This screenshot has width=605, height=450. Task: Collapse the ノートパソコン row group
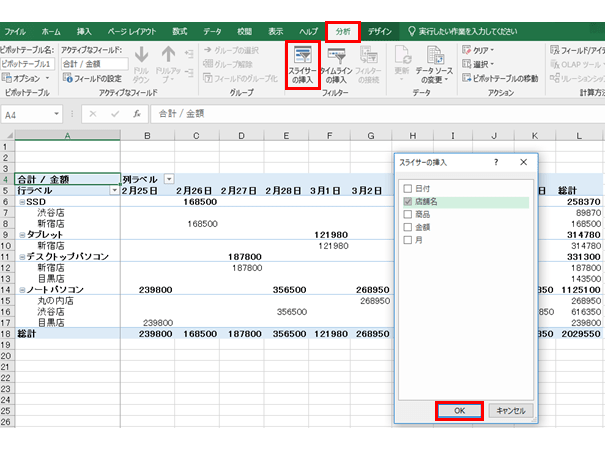[21, 290]
